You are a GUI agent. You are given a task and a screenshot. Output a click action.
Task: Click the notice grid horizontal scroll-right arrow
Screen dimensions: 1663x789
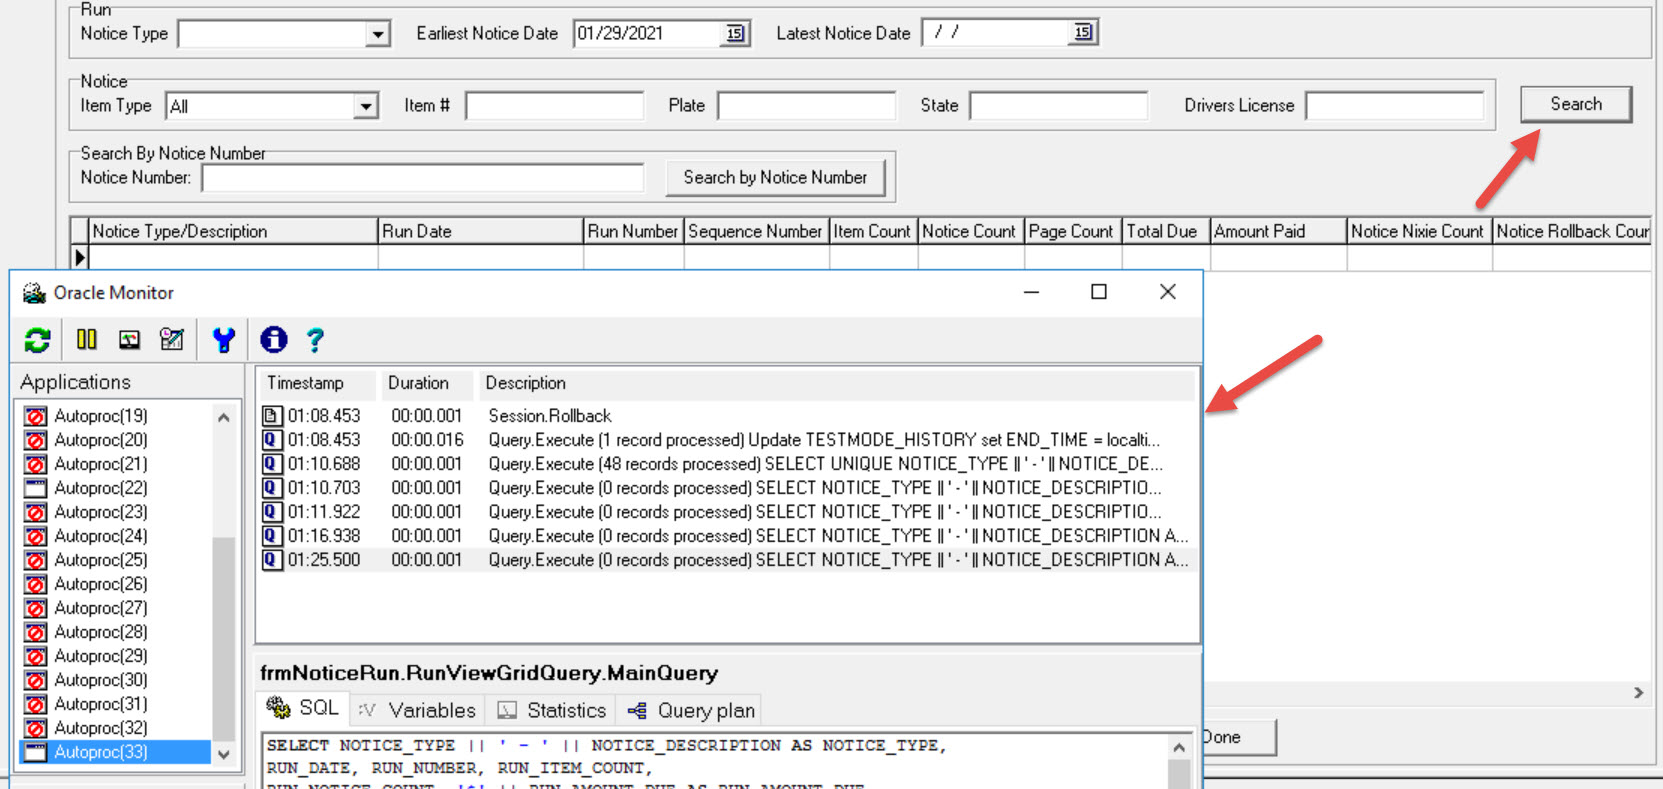1638,692
